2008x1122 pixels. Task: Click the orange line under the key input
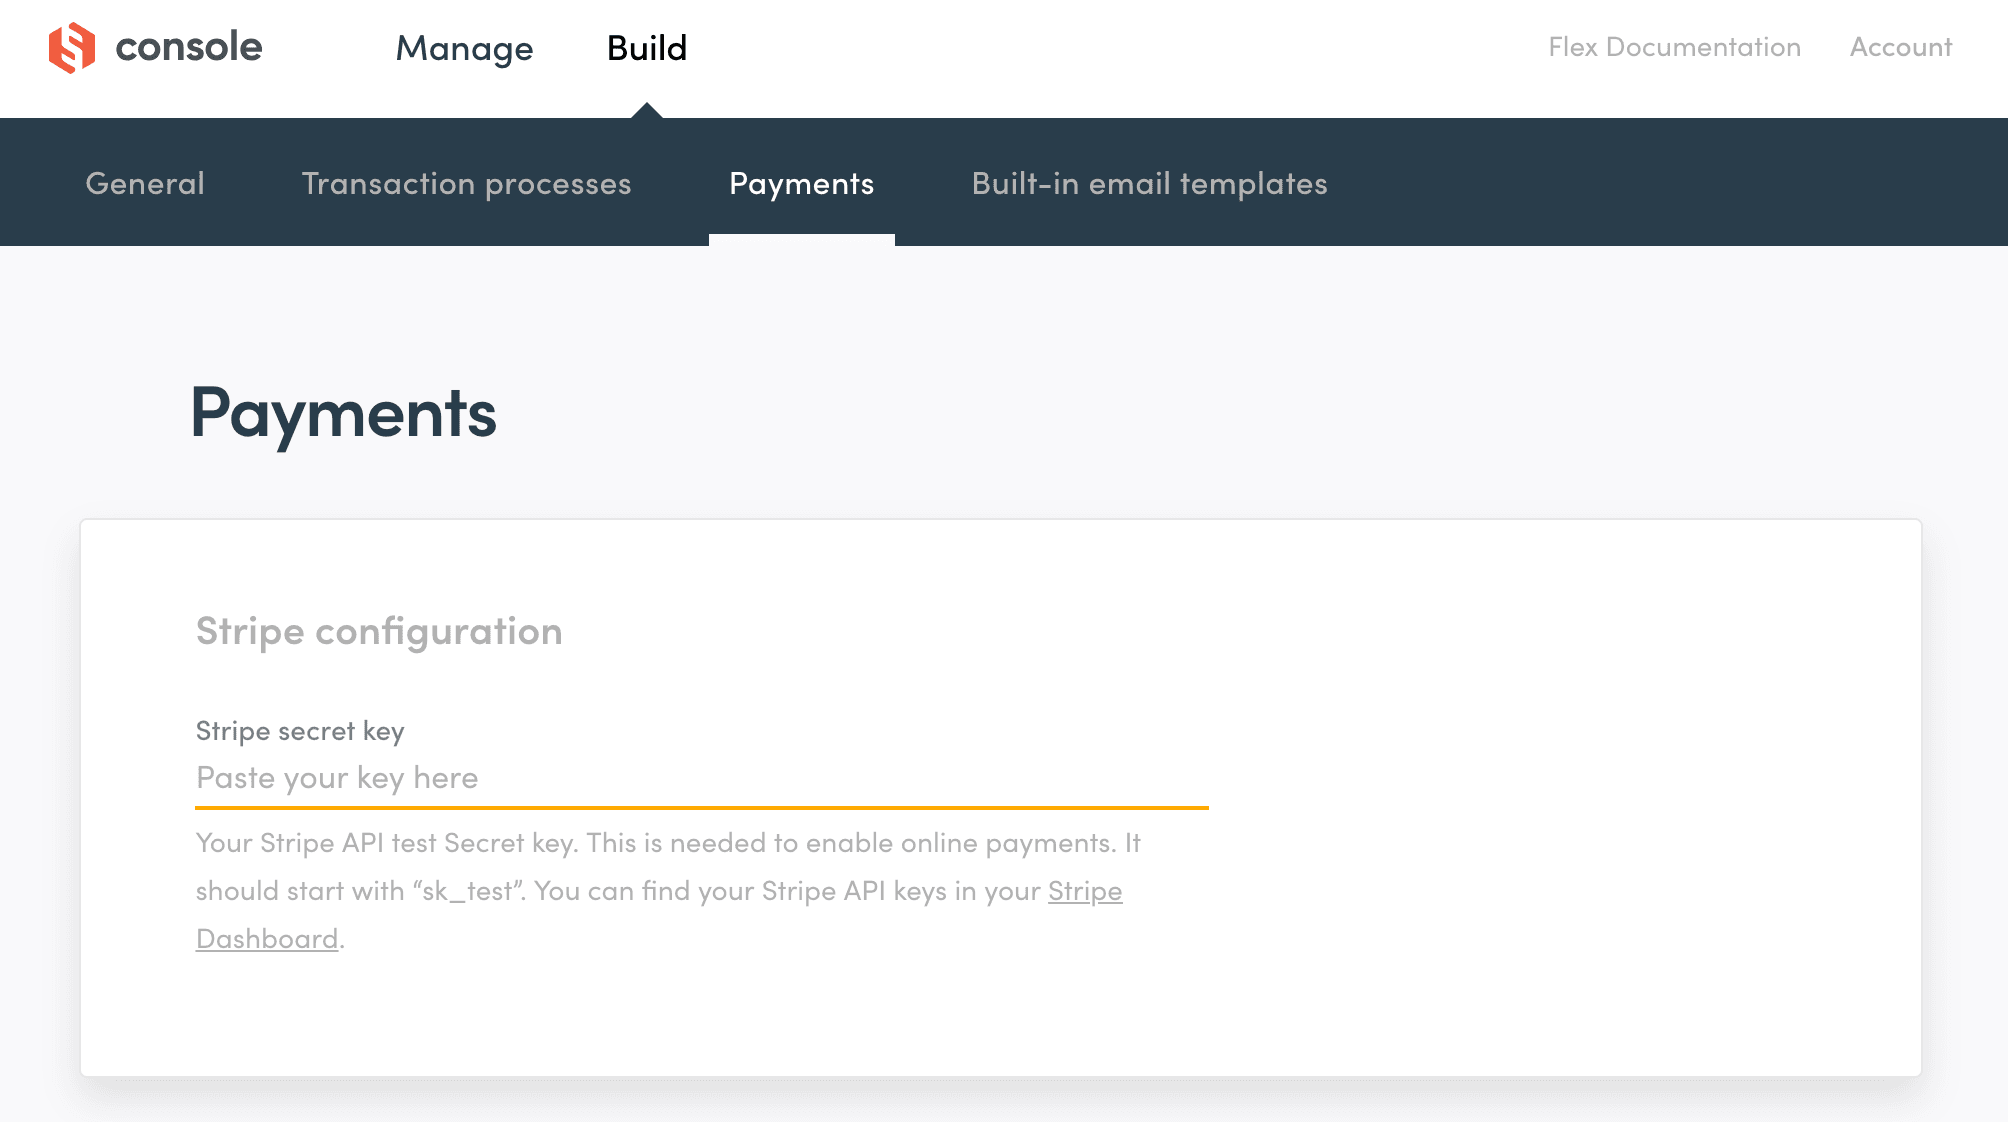pos(700,807)
